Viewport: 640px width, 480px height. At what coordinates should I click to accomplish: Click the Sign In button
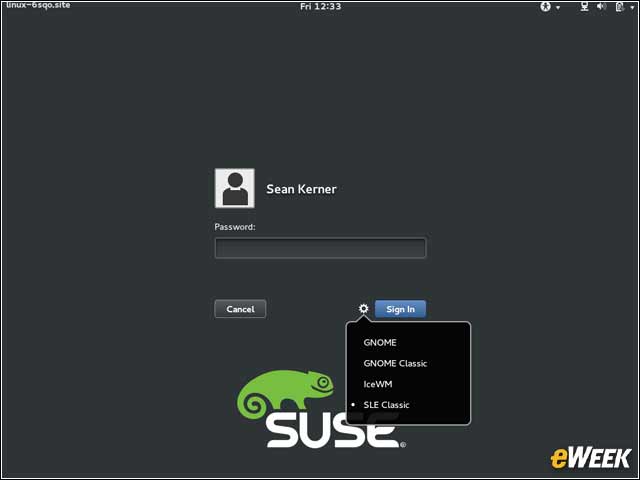click(400, 309)
